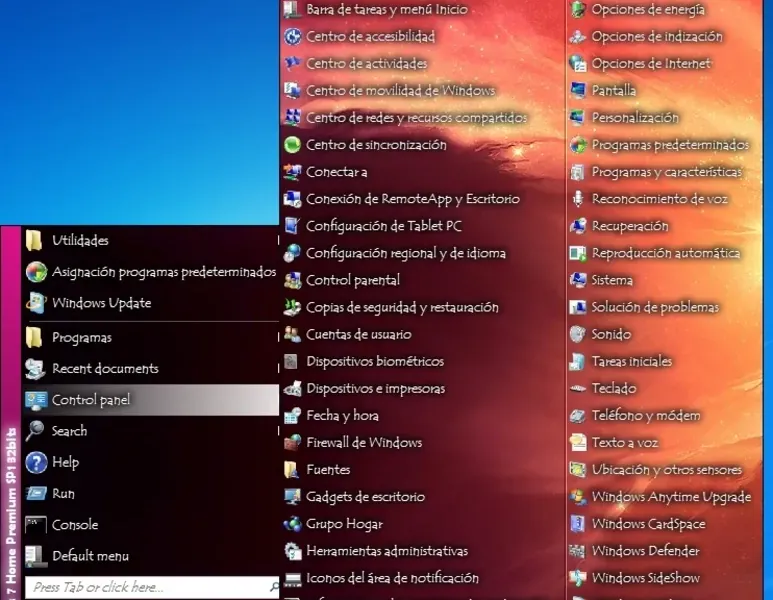773x600 pixels.
Task: Expand the Search submenu arrow
Action: point(278,431)
